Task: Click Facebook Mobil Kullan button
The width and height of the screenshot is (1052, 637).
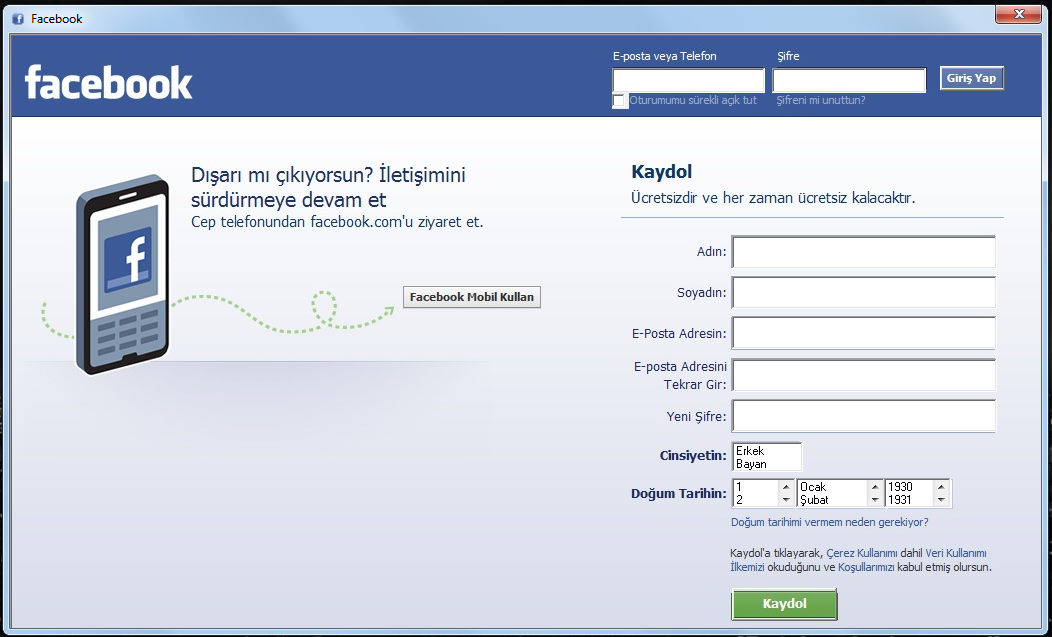Action: coord(472,297)
